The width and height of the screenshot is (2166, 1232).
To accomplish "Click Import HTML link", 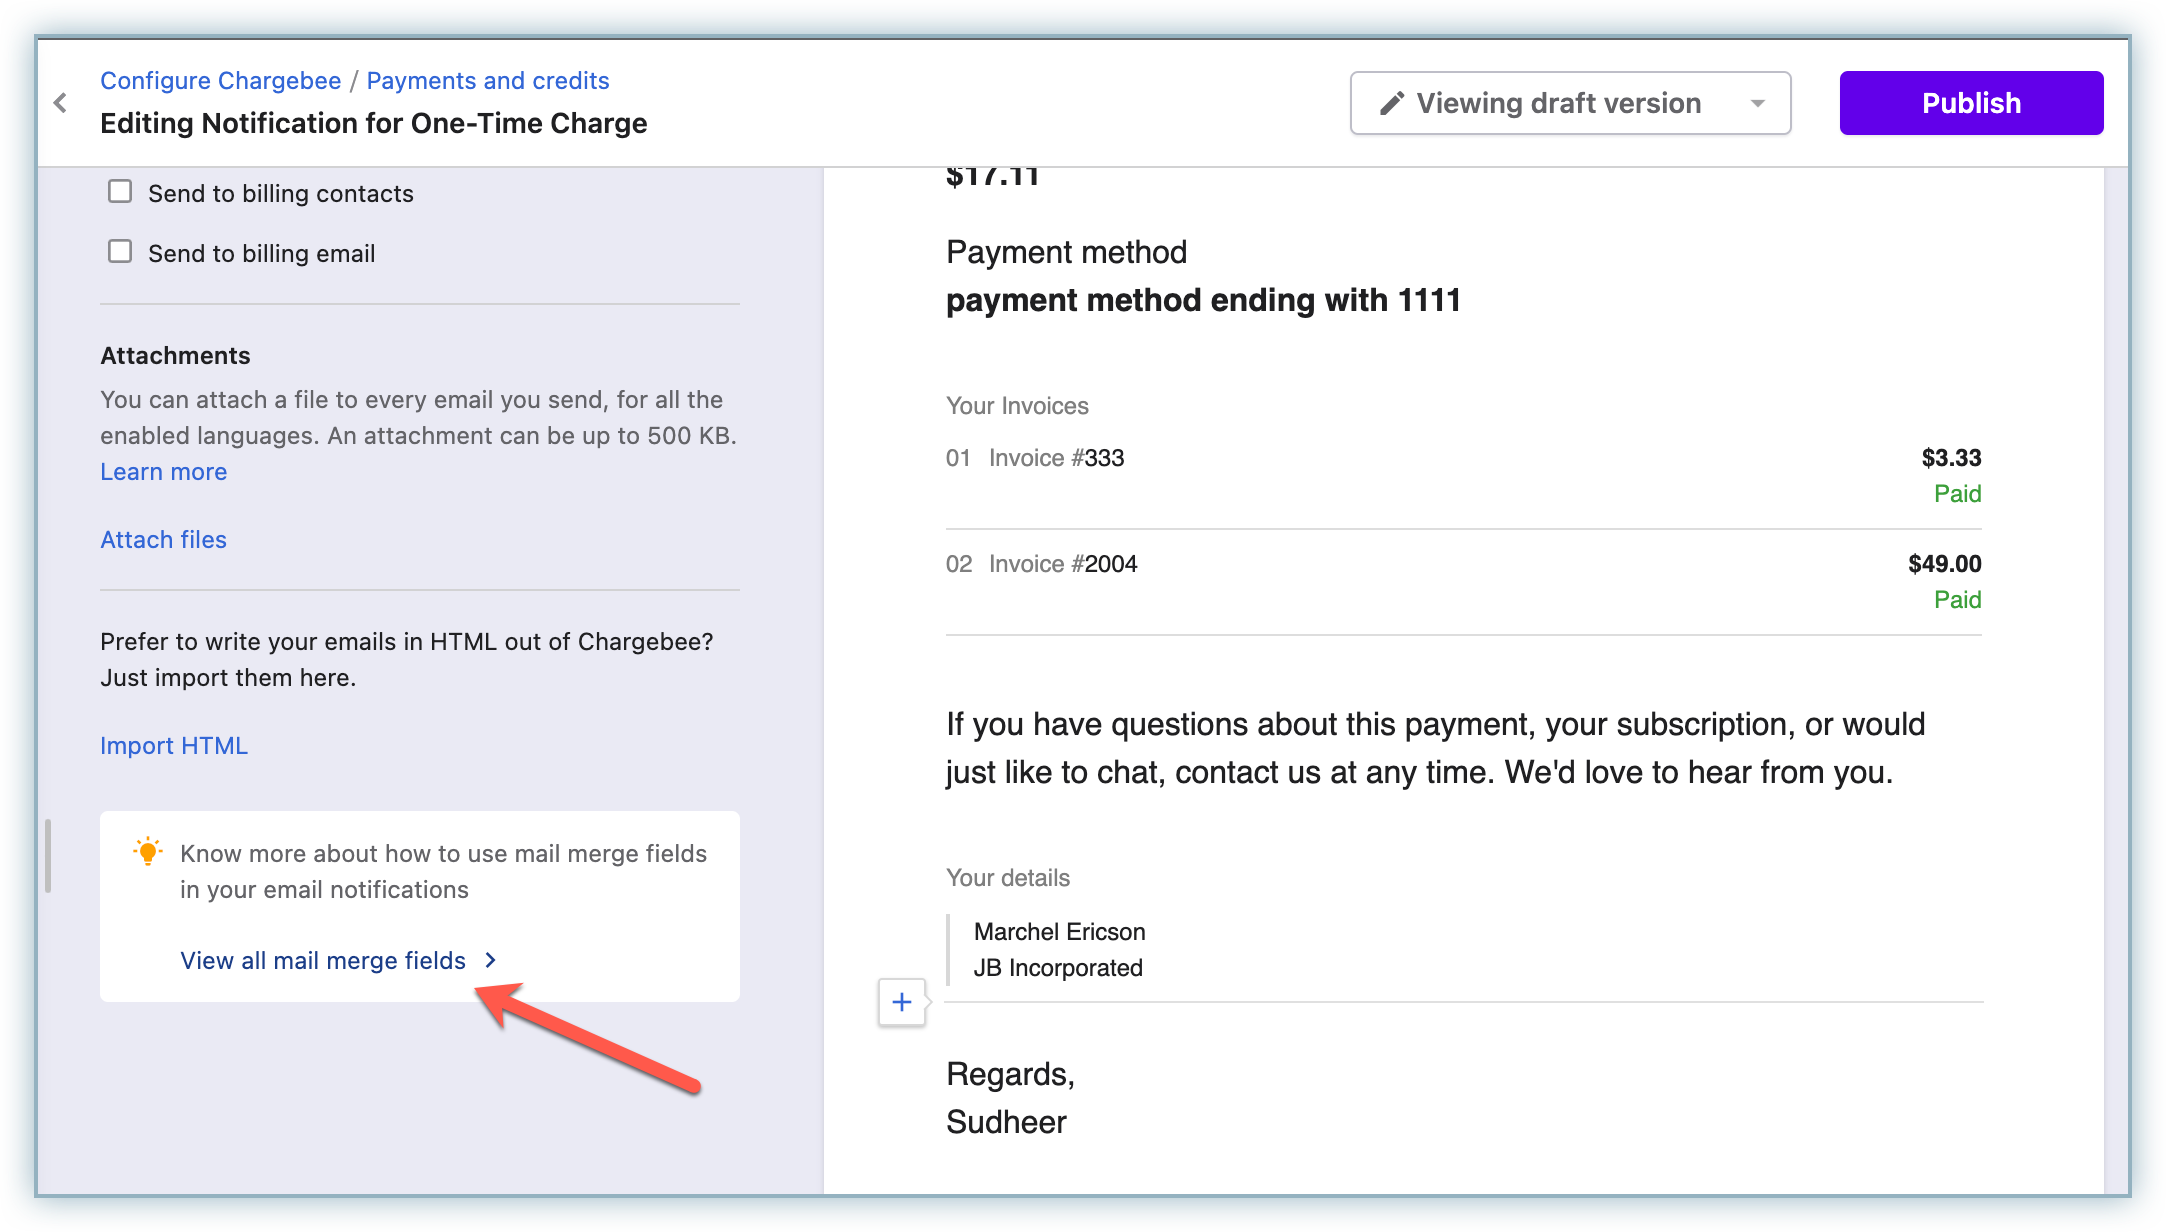I will [174, 745].
